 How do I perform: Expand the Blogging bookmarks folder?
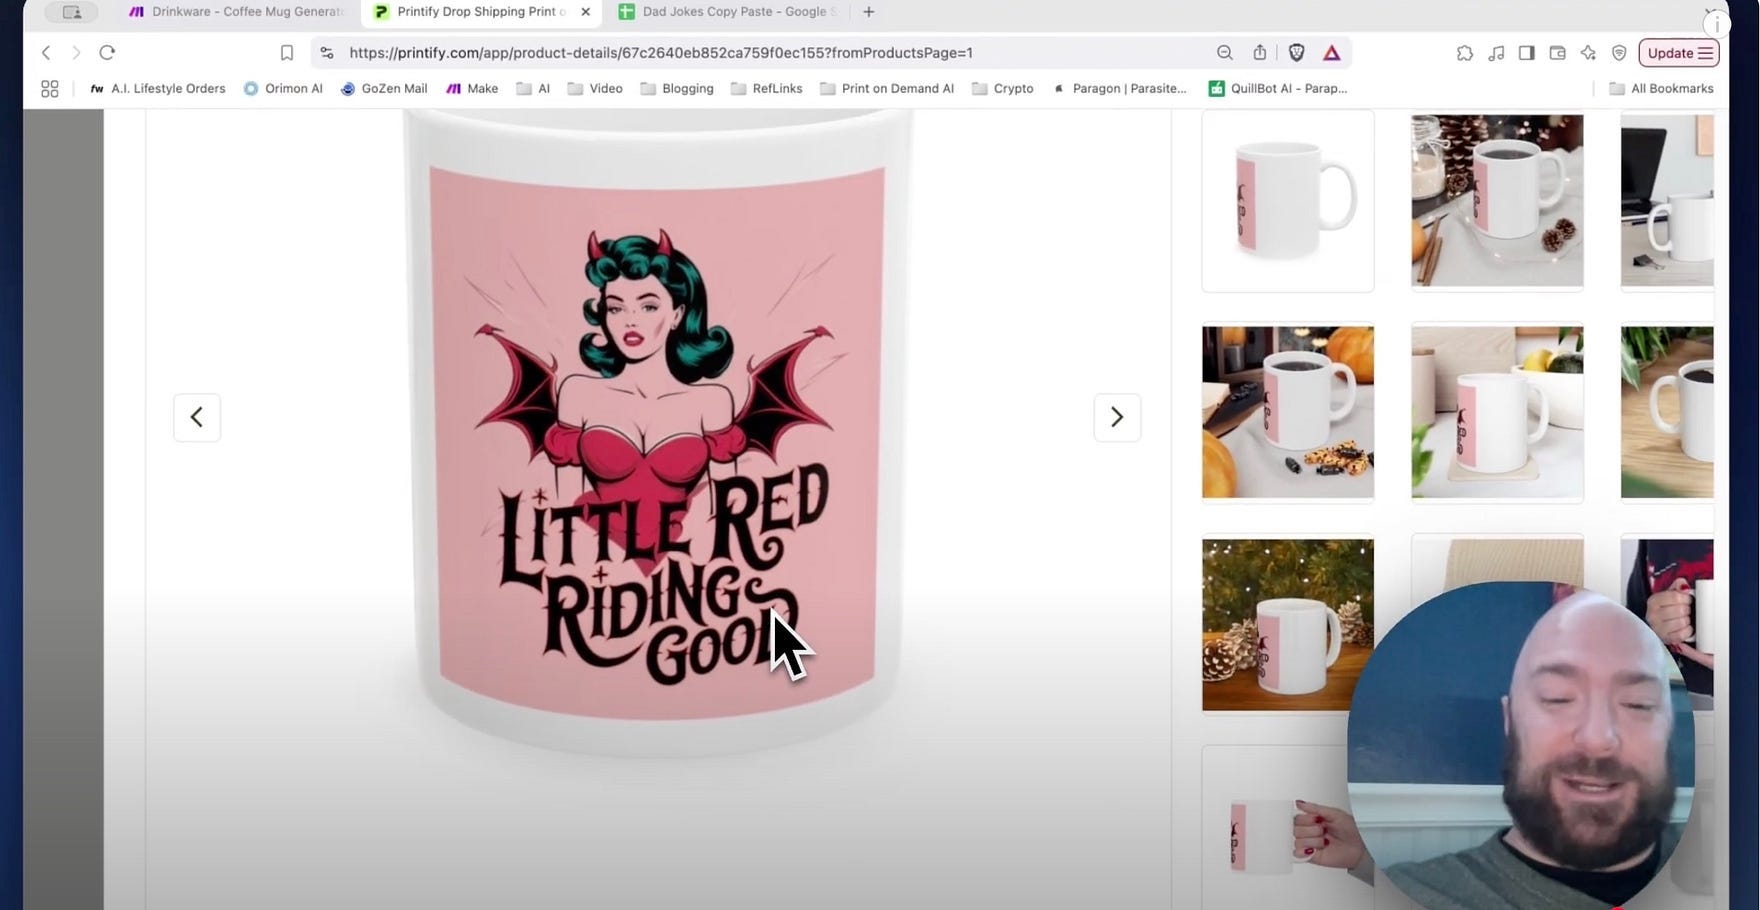point(677,89)
